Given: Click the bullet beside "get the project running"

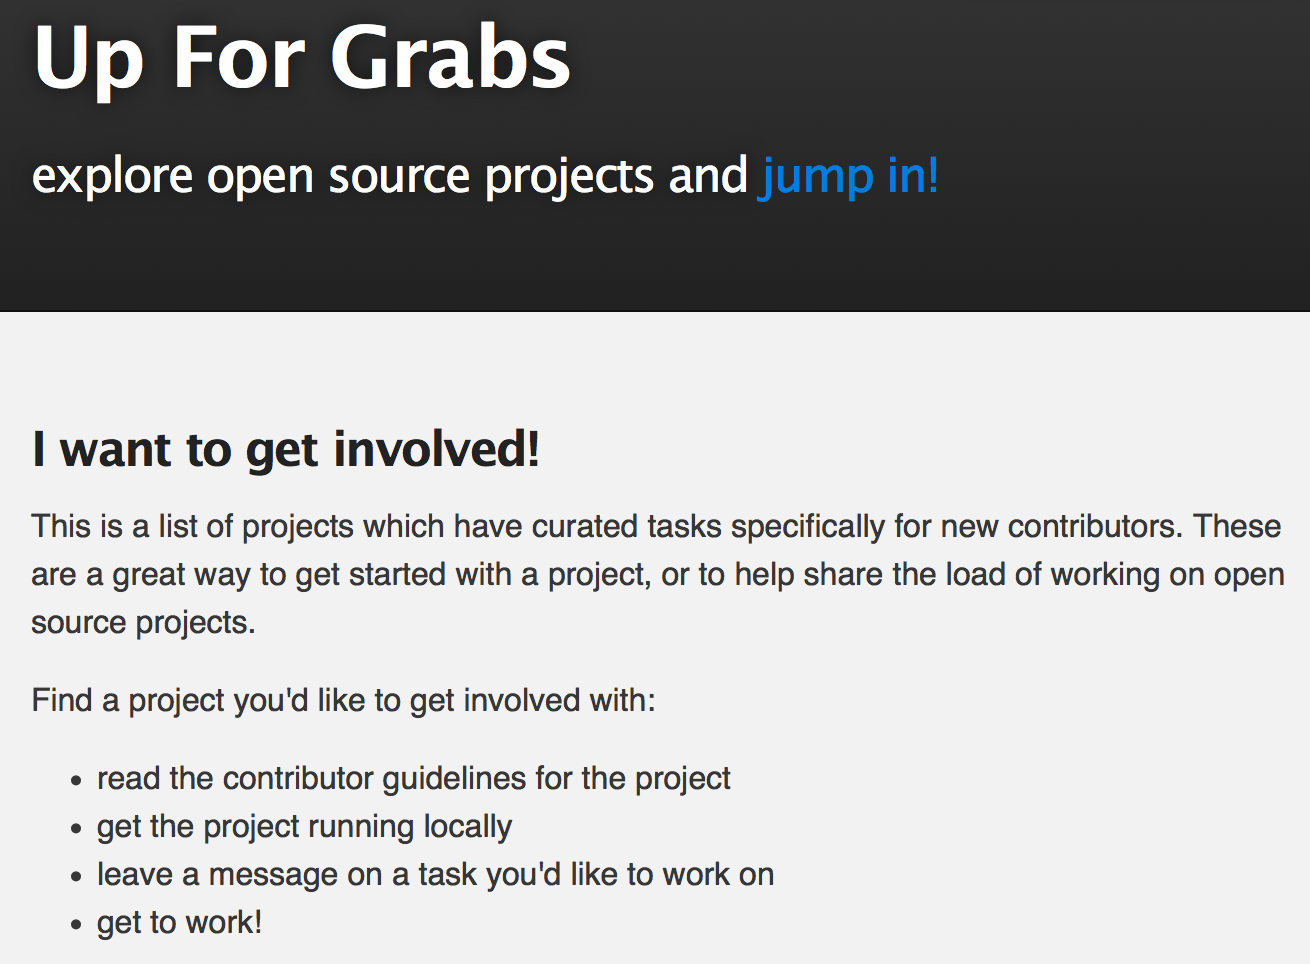Looking at the screenshot, I should point(76,829).
